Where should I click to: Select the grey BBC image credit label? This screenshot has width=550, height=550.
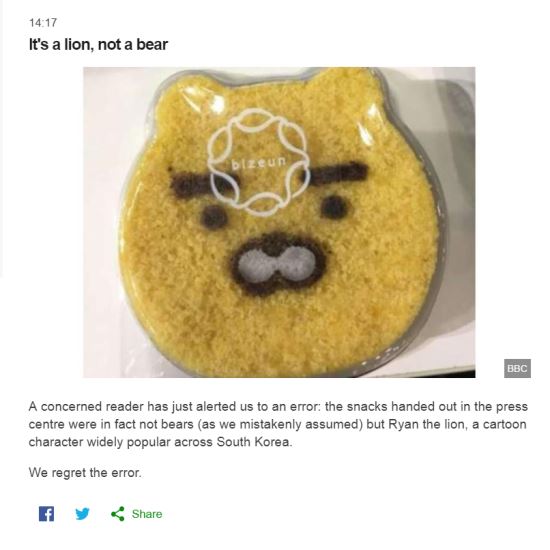click(517, 368)
